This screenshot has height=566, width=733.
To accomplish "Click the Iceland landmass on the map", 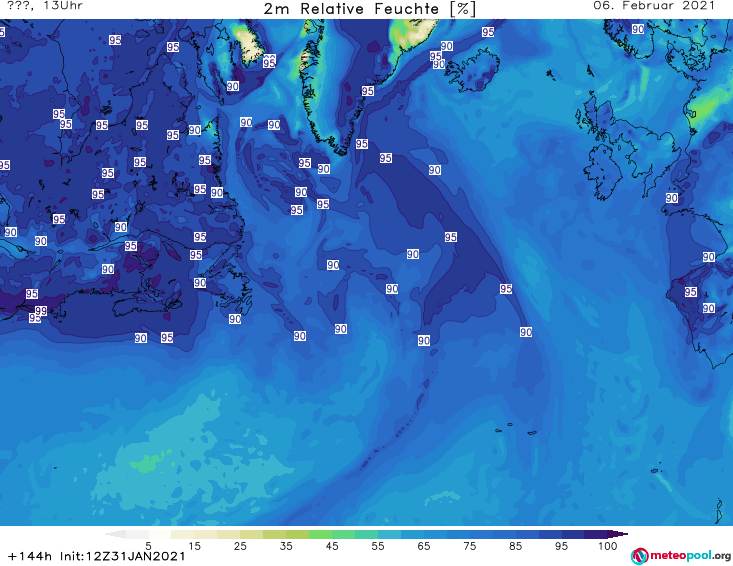I will 472,70.
